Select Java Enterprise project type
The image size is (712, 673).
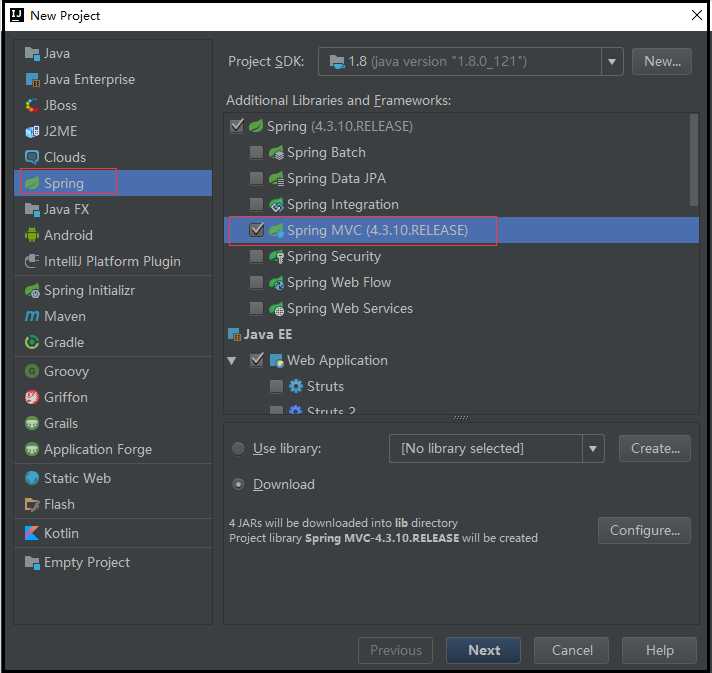(x=113, y=79)
